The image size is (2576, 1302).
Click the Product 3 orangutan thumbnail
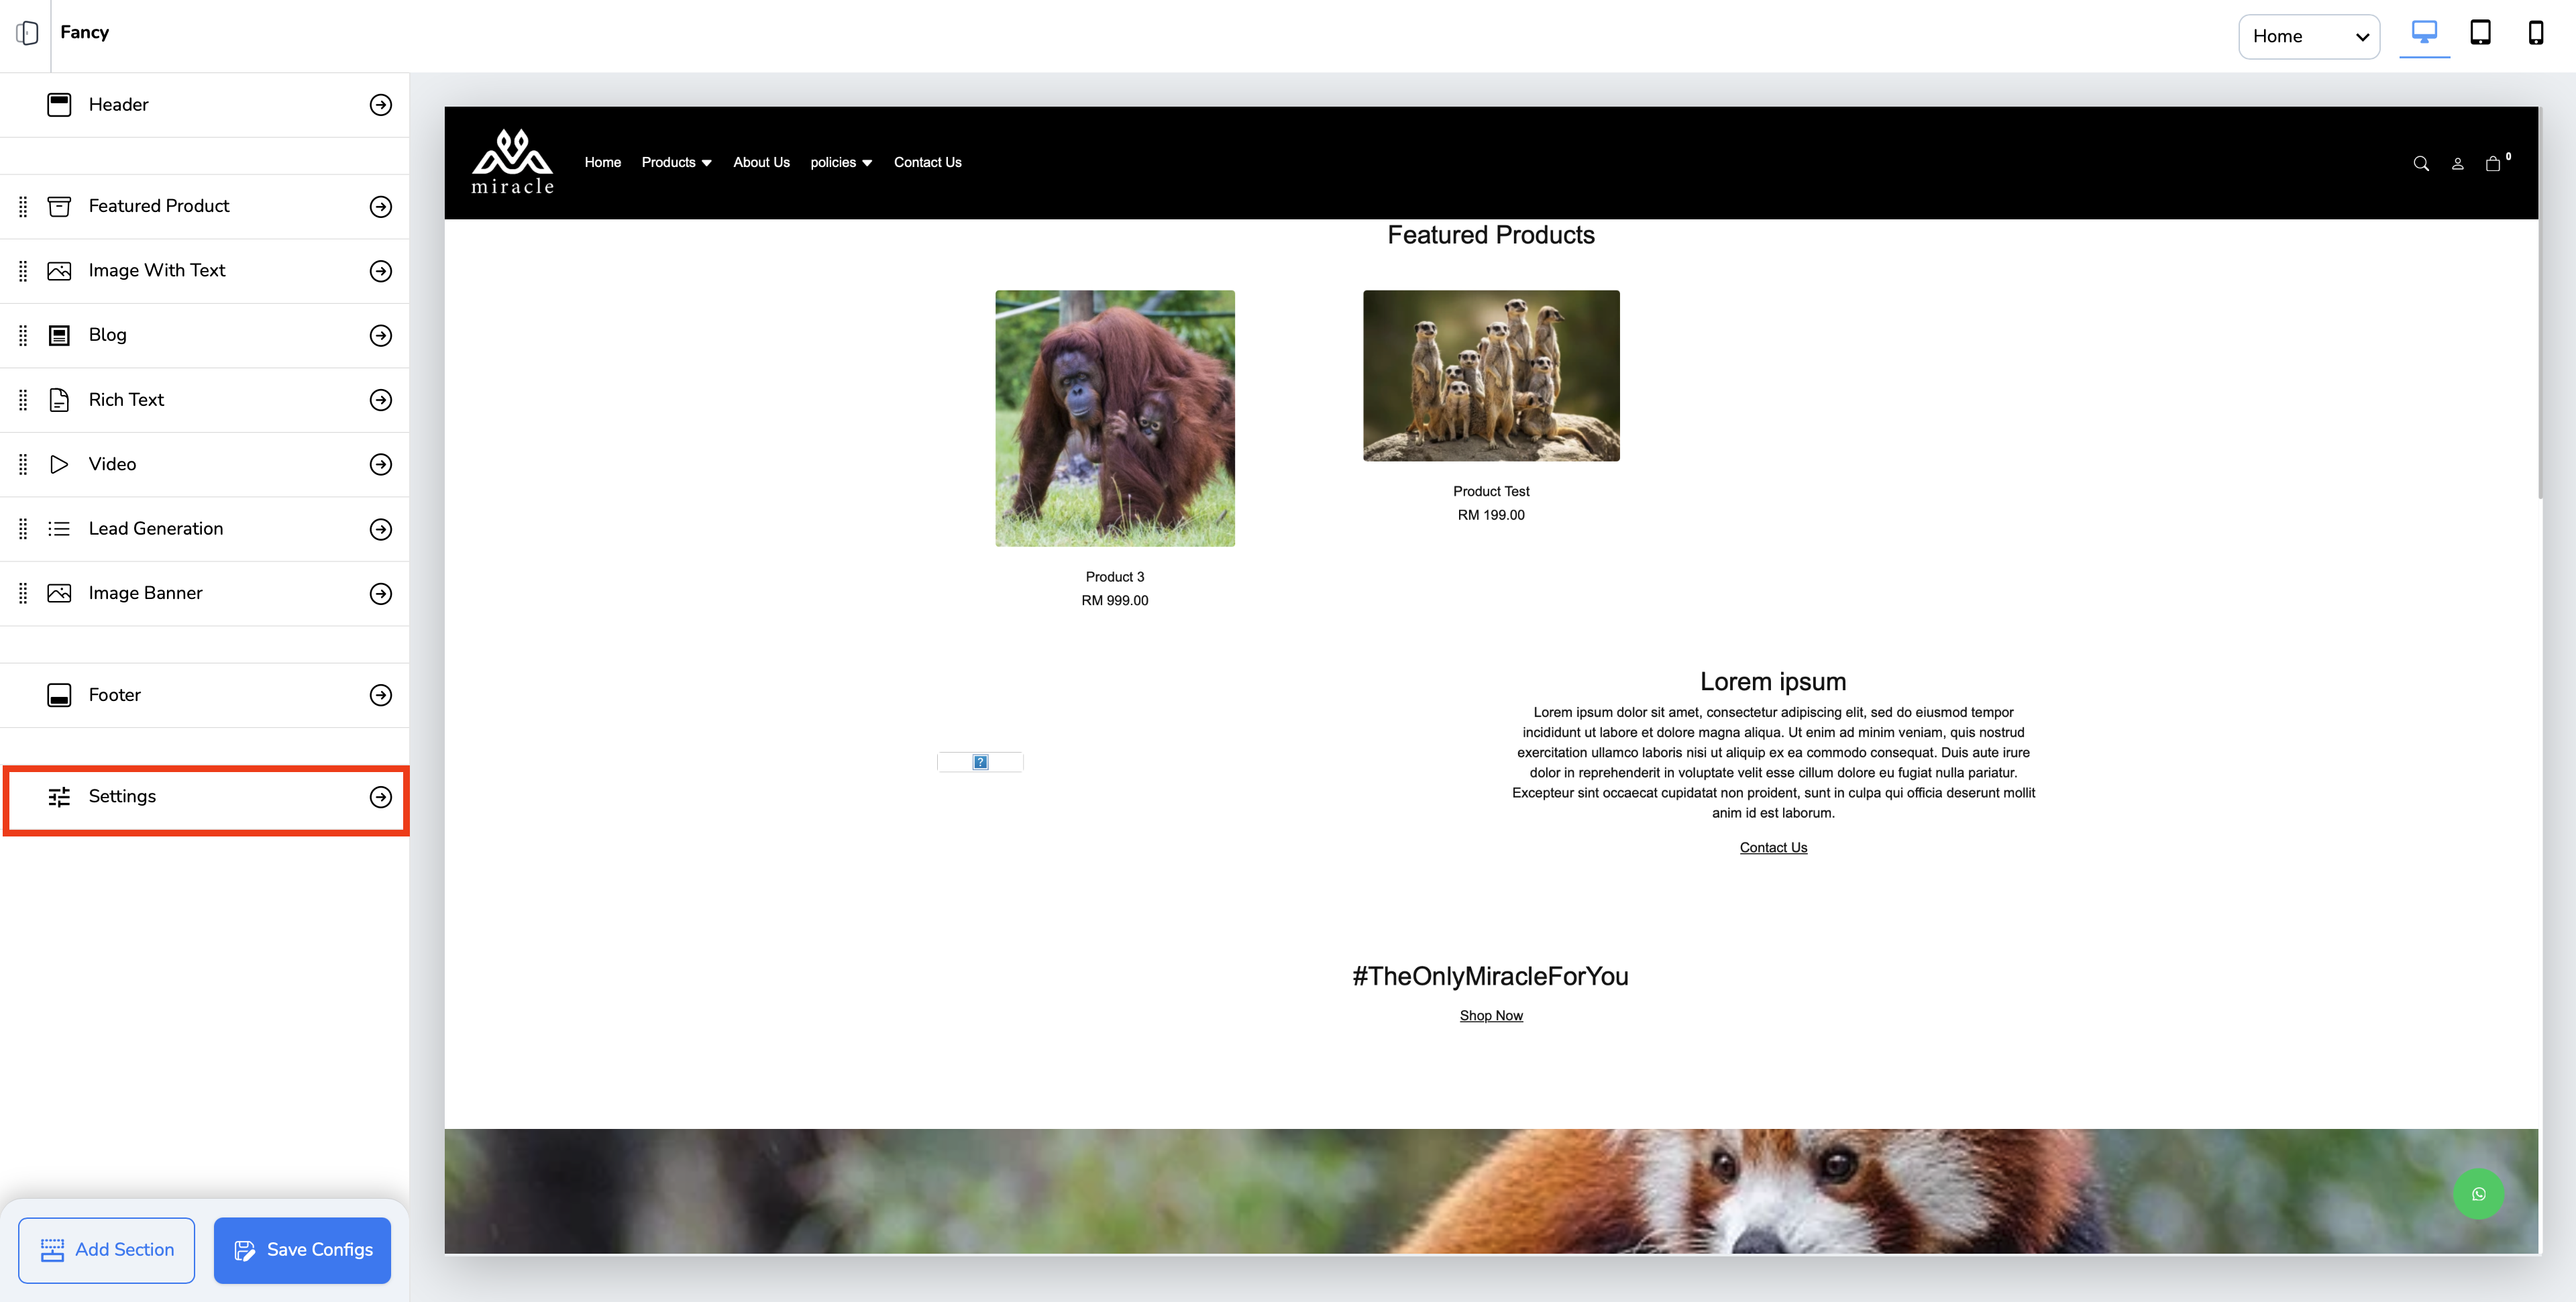coord(1114,418)
